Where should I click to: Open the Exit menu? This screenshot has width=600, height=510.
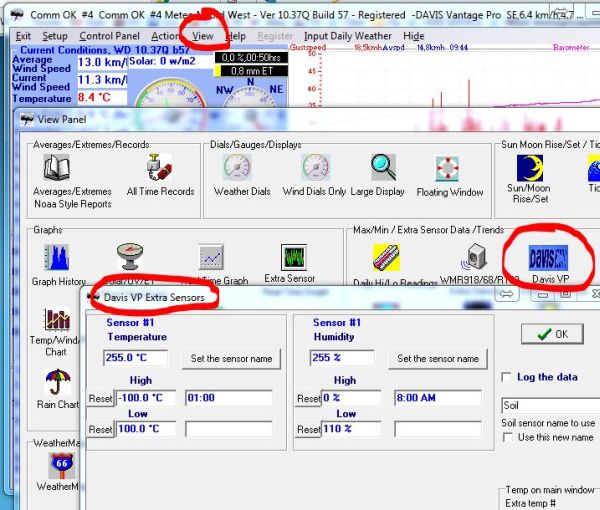[23, 36]
